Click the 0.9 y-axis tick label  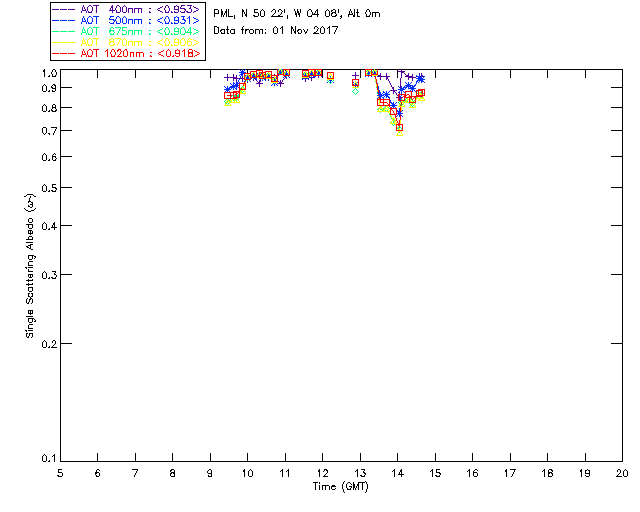pos(49,88)
